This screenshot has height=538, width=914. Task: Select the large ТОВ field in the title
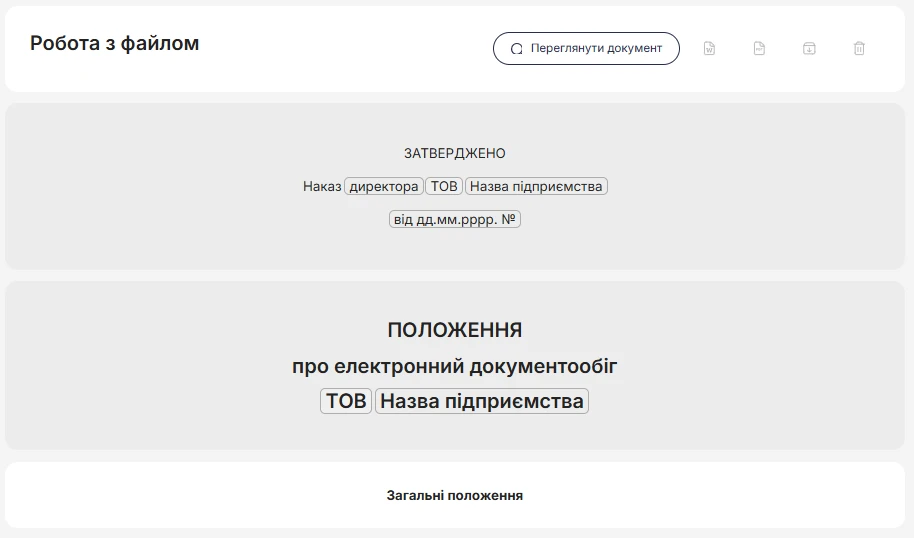[346, 401]
